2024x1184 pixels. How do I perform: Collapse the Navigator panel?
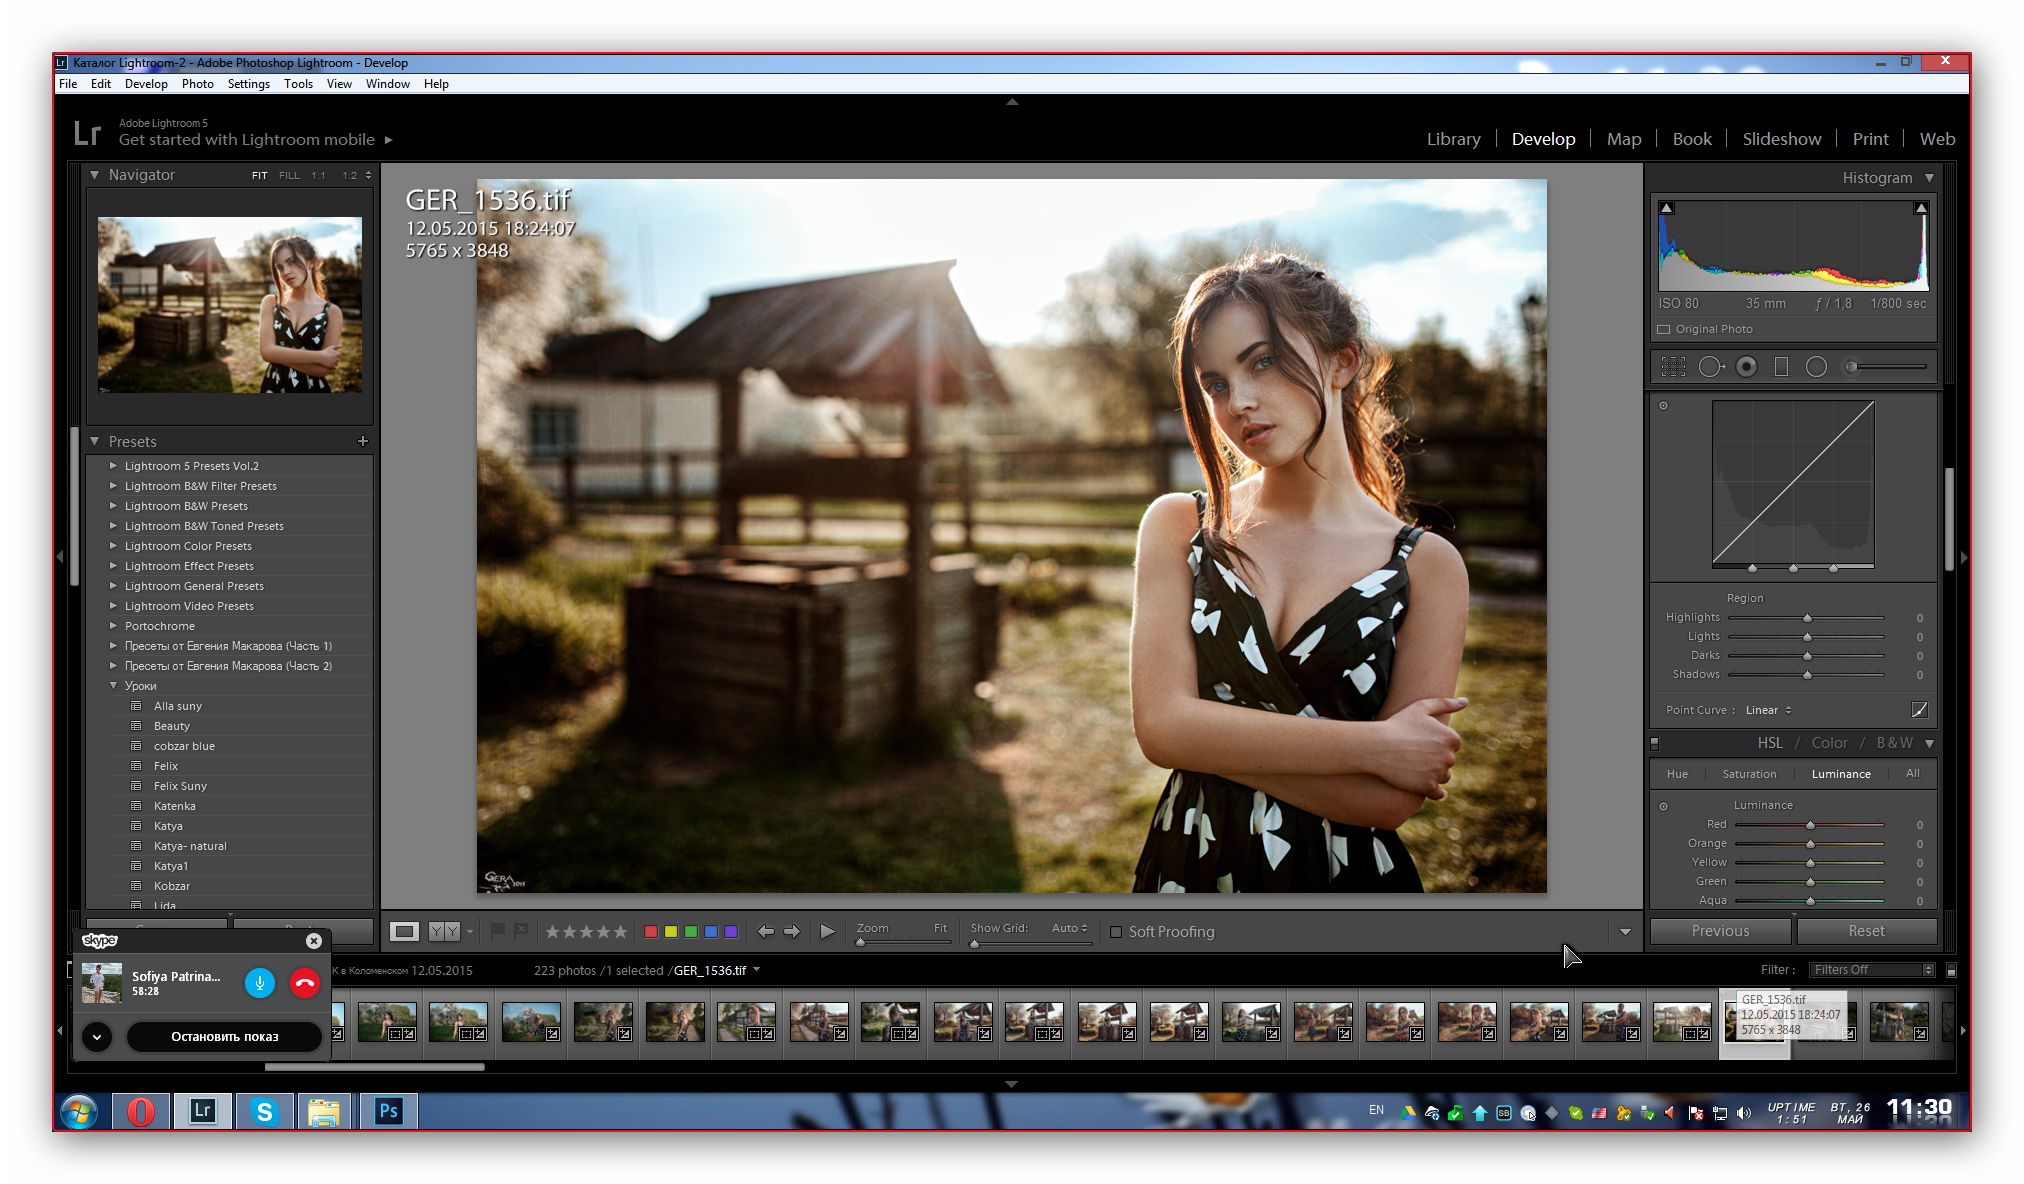[95, 175]
